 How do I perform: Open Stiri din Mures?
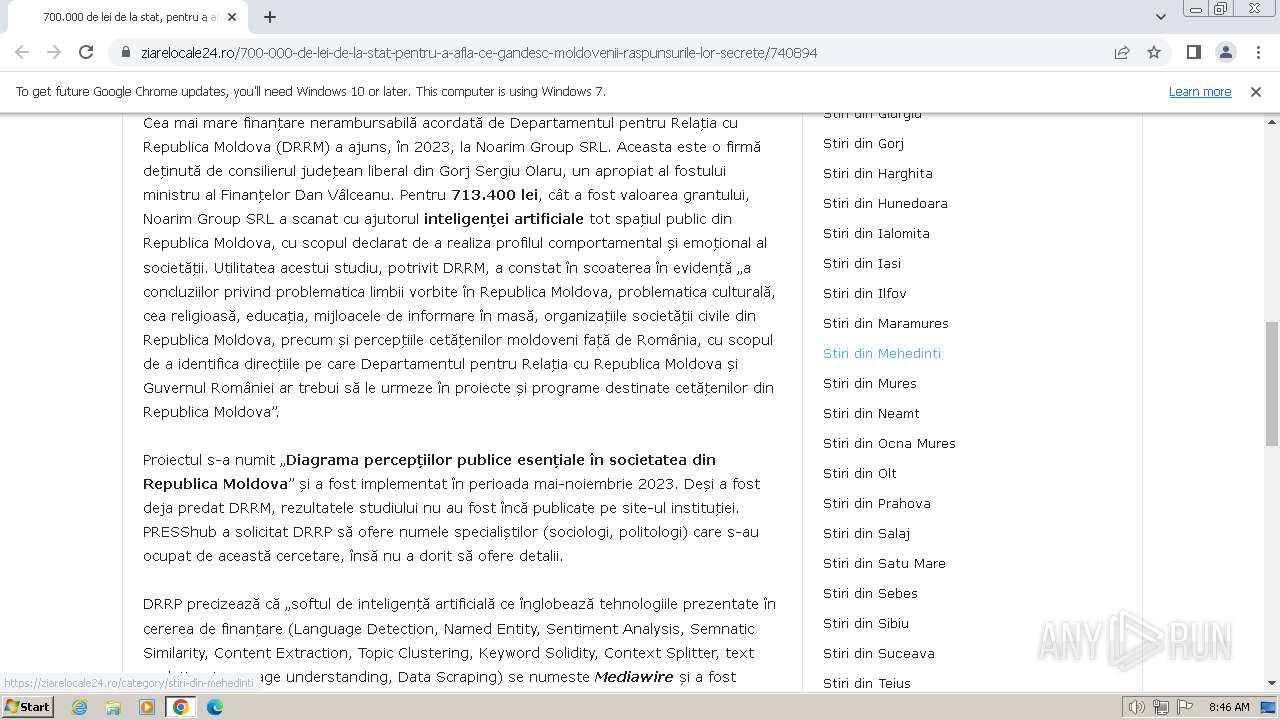(x=870, y=383)
